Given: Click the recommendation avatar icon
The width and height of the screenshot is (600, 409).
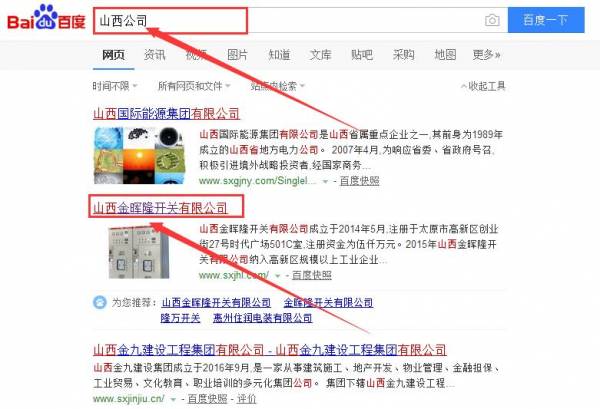Looking at the screenshot, I should click(99, 302).
